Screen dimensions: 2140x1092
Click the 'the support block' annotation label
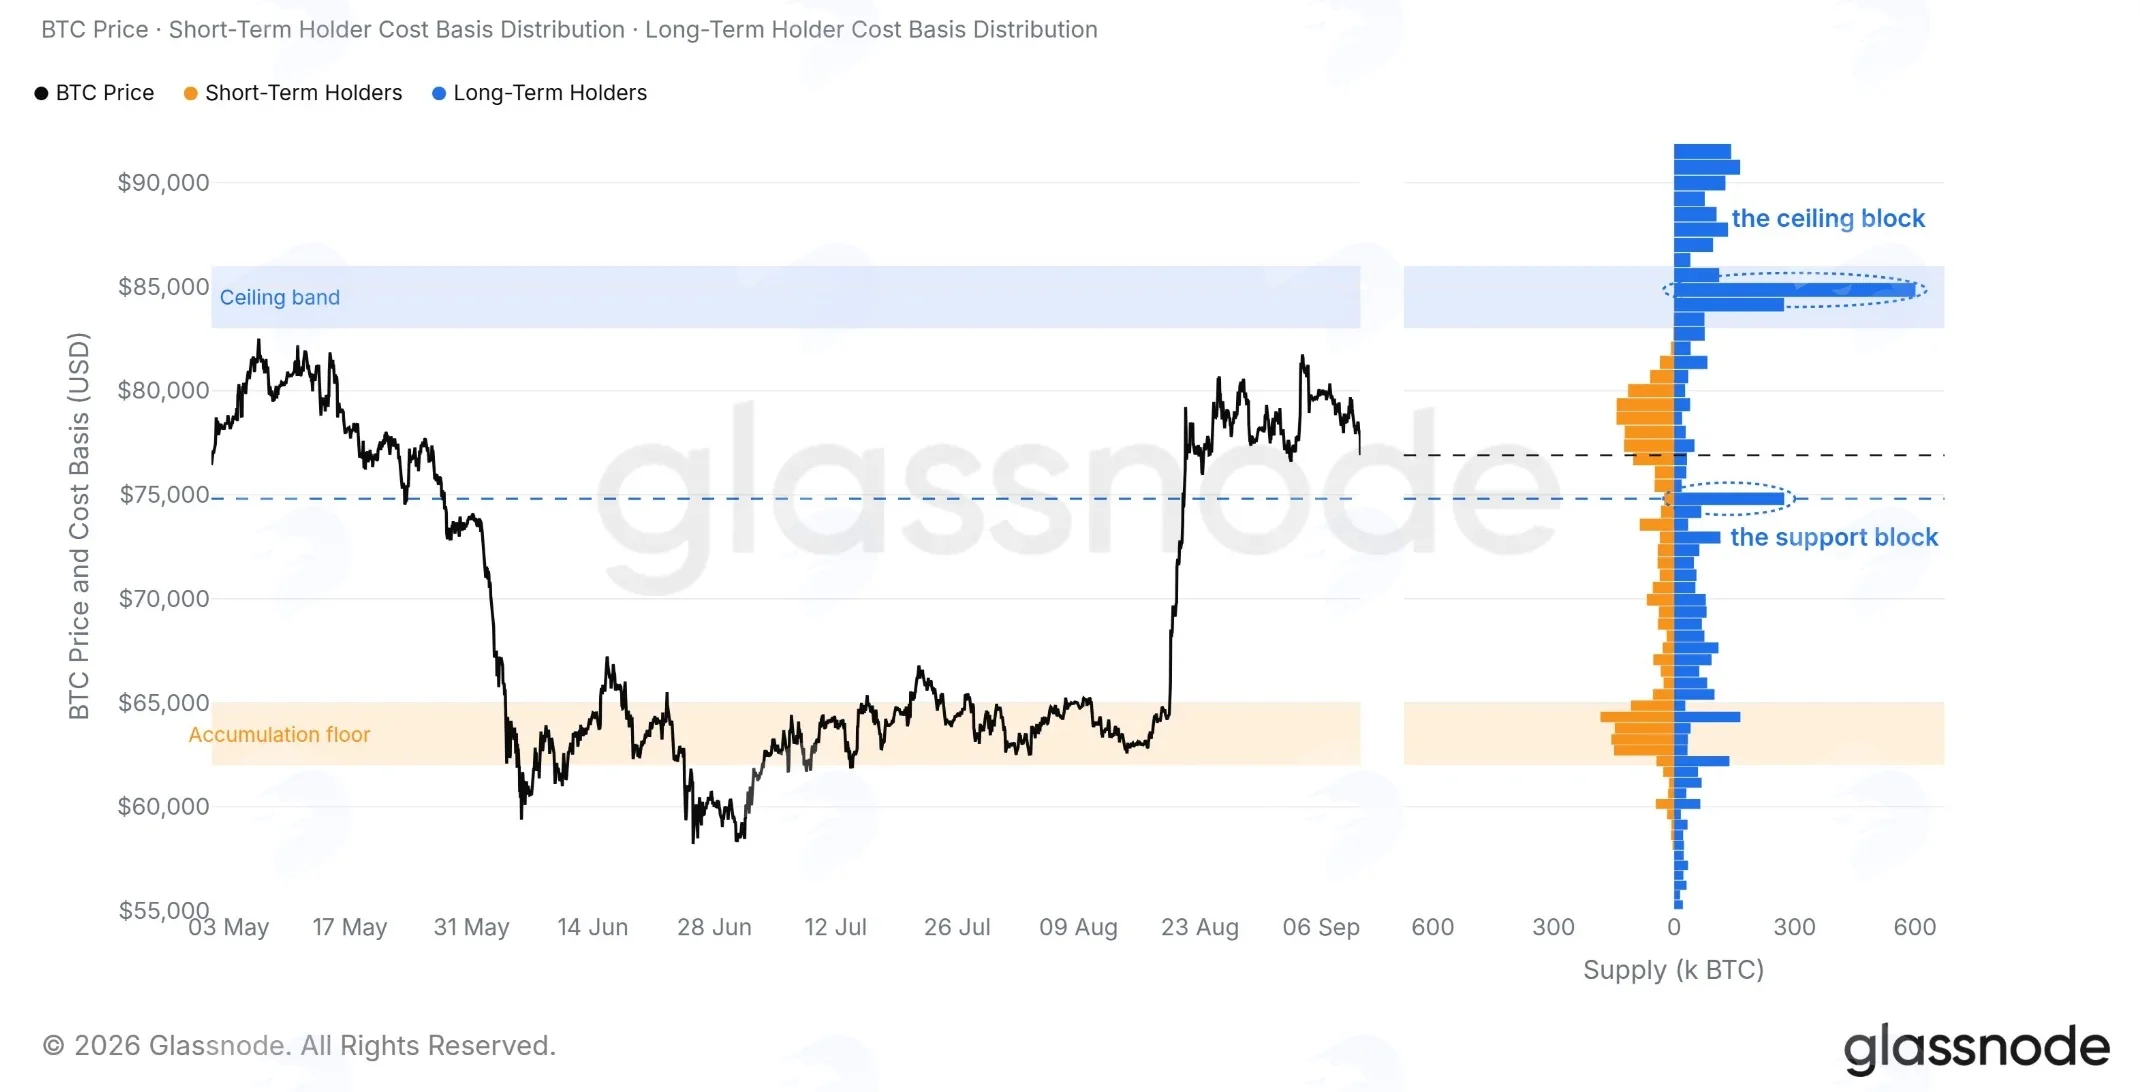1834,537
